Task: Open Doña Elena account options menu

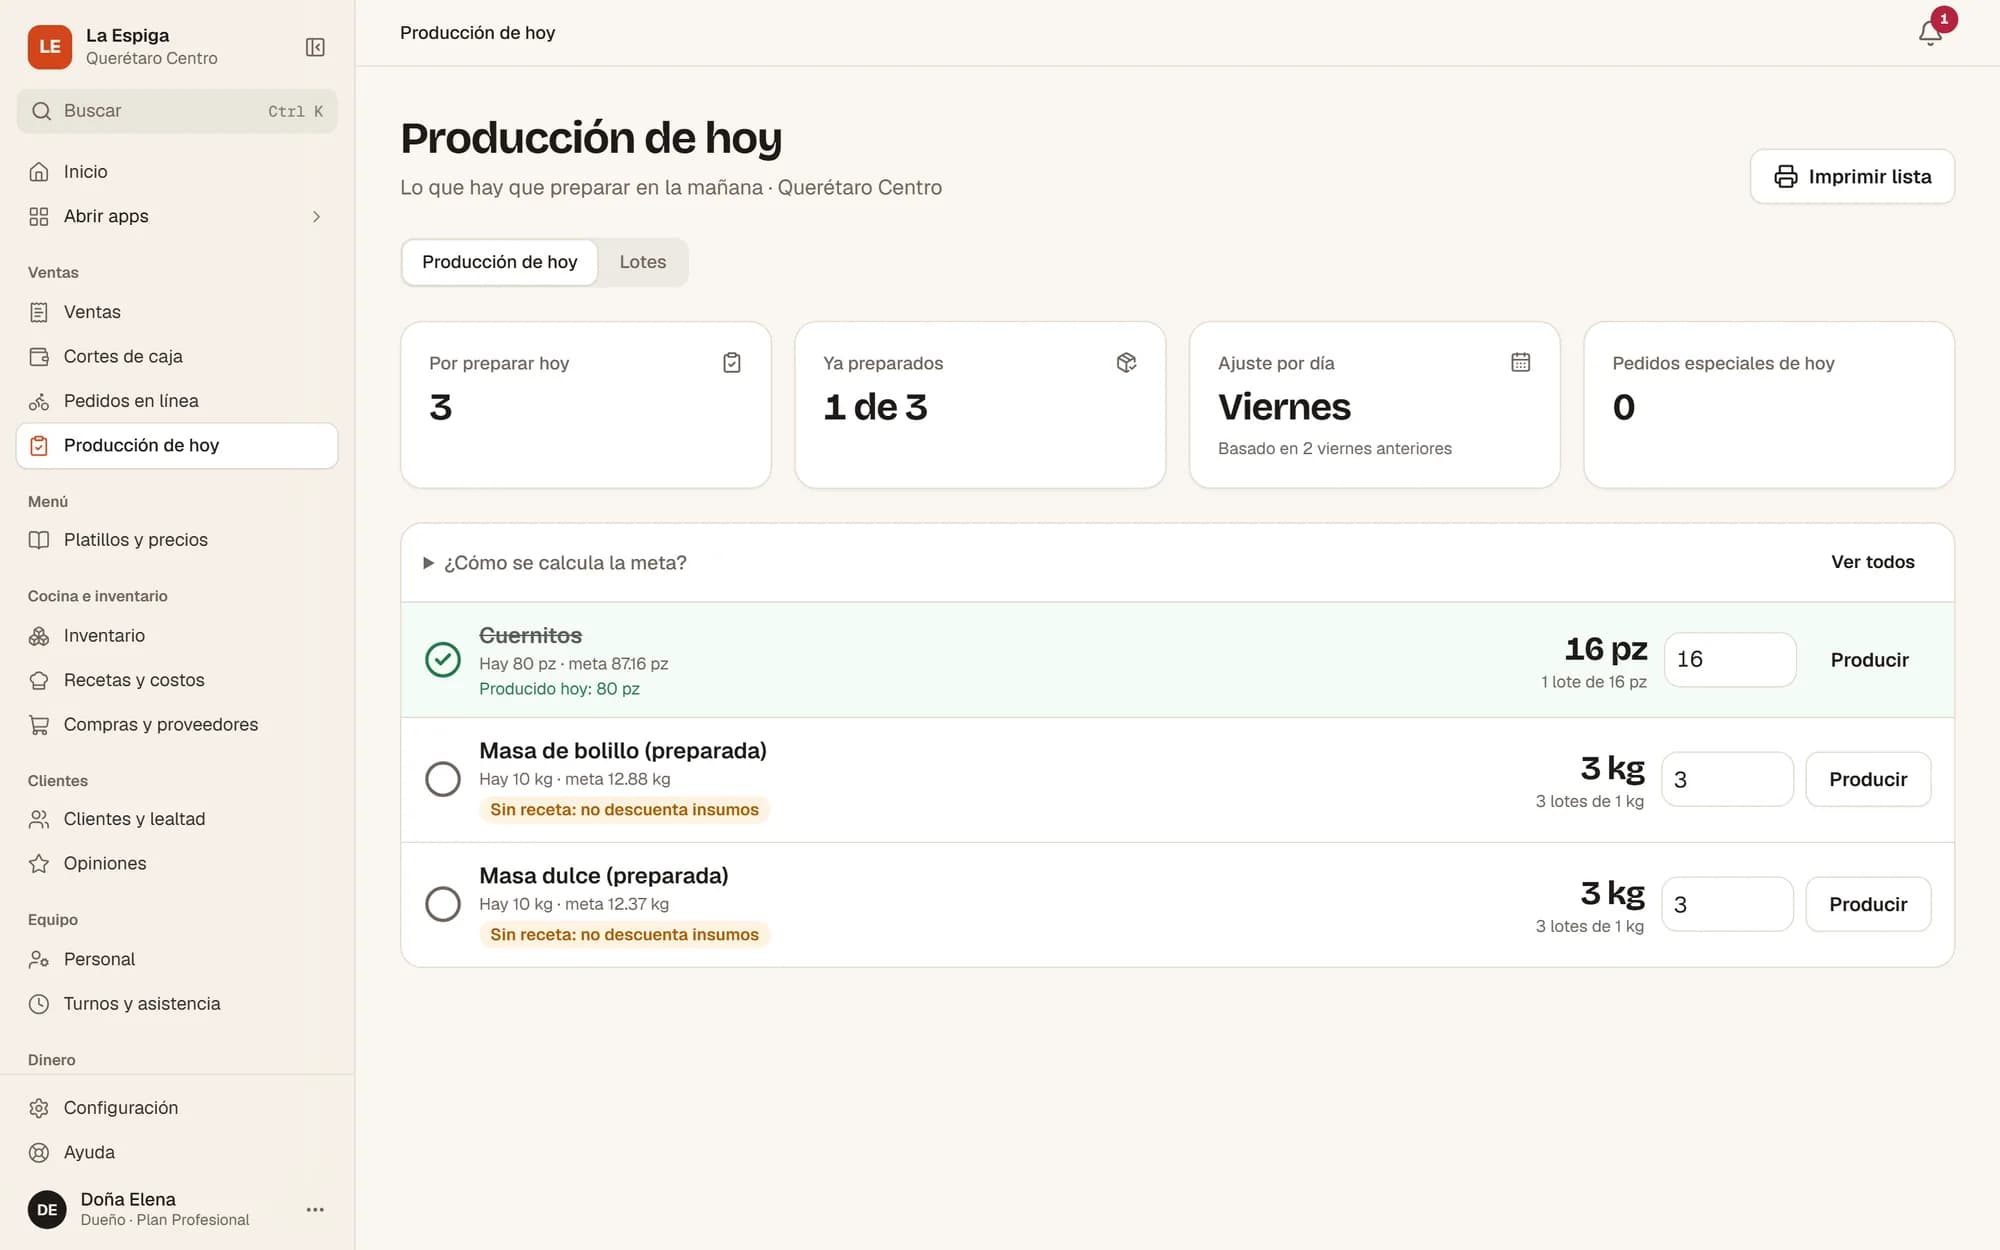Action: click(315, 1209)
